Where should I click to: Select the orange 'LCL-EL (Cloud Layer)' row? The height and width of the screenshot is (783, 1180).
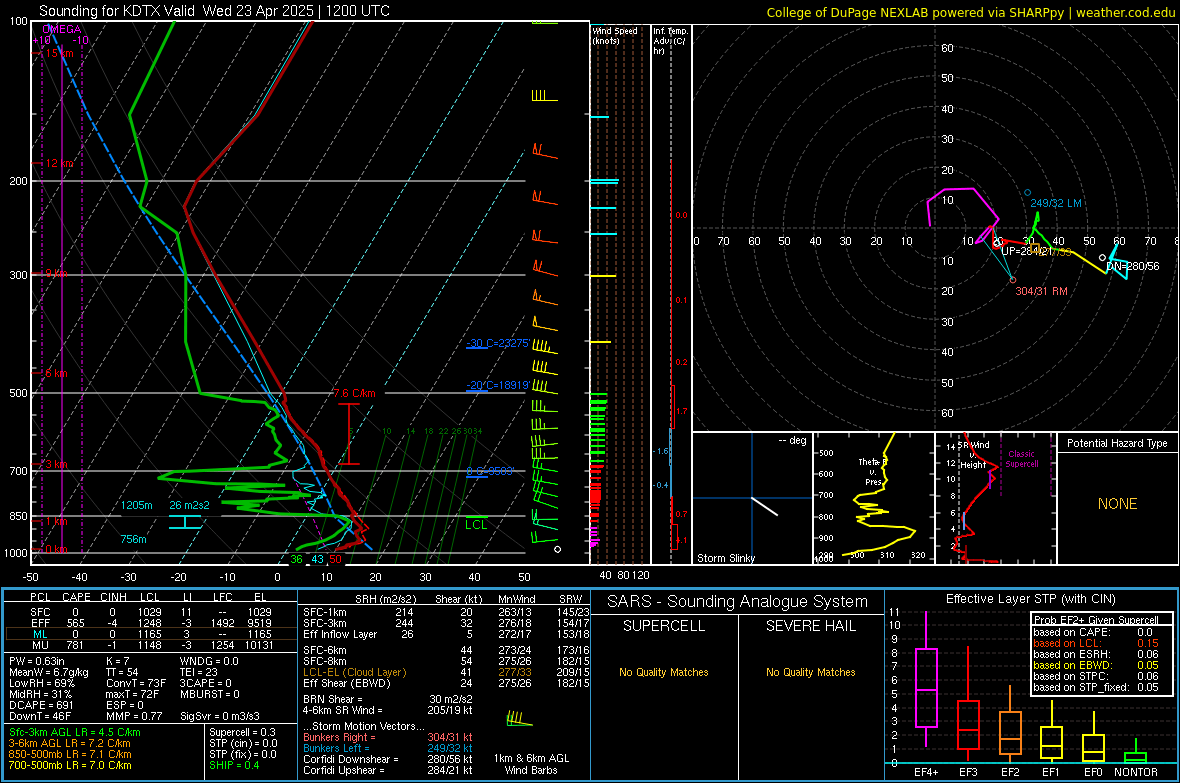pos(446,672)
